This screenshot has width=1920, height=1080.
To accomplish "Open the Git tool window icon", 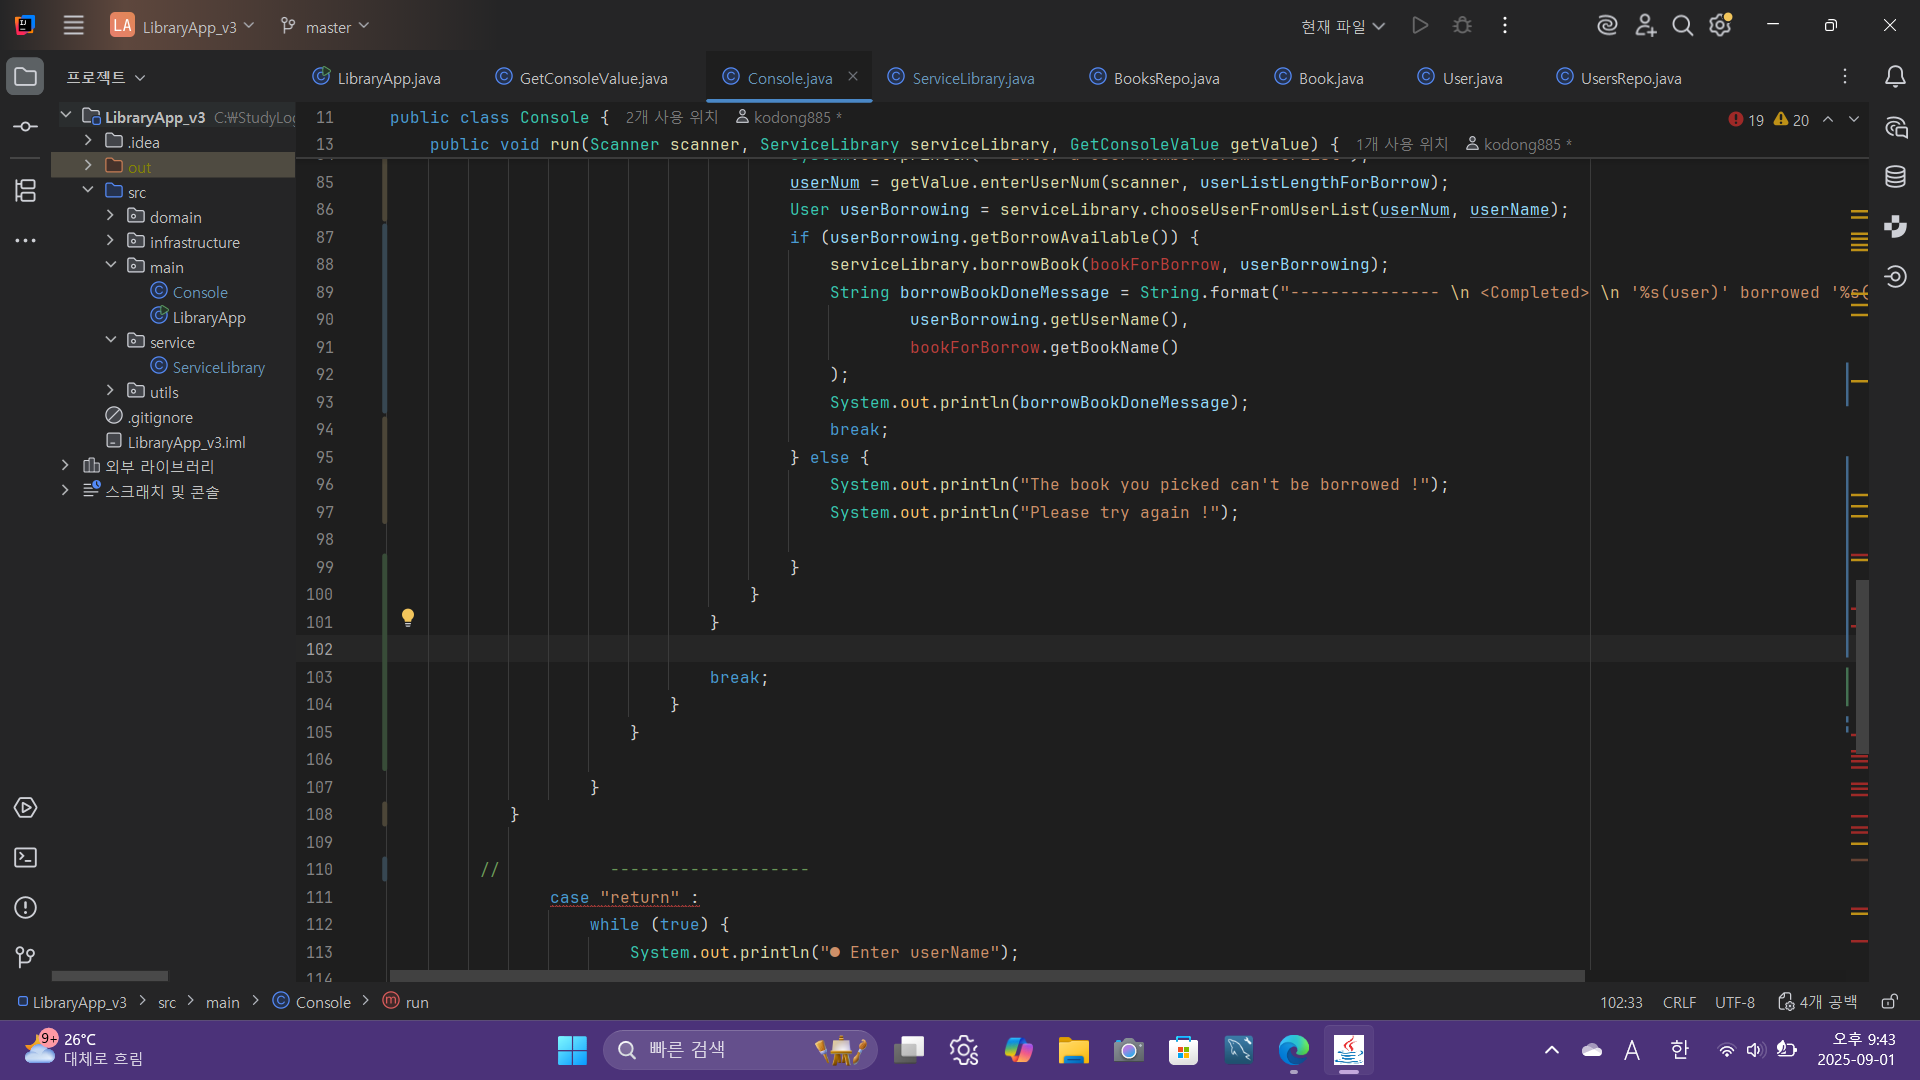I will click(x=26, y=958).
